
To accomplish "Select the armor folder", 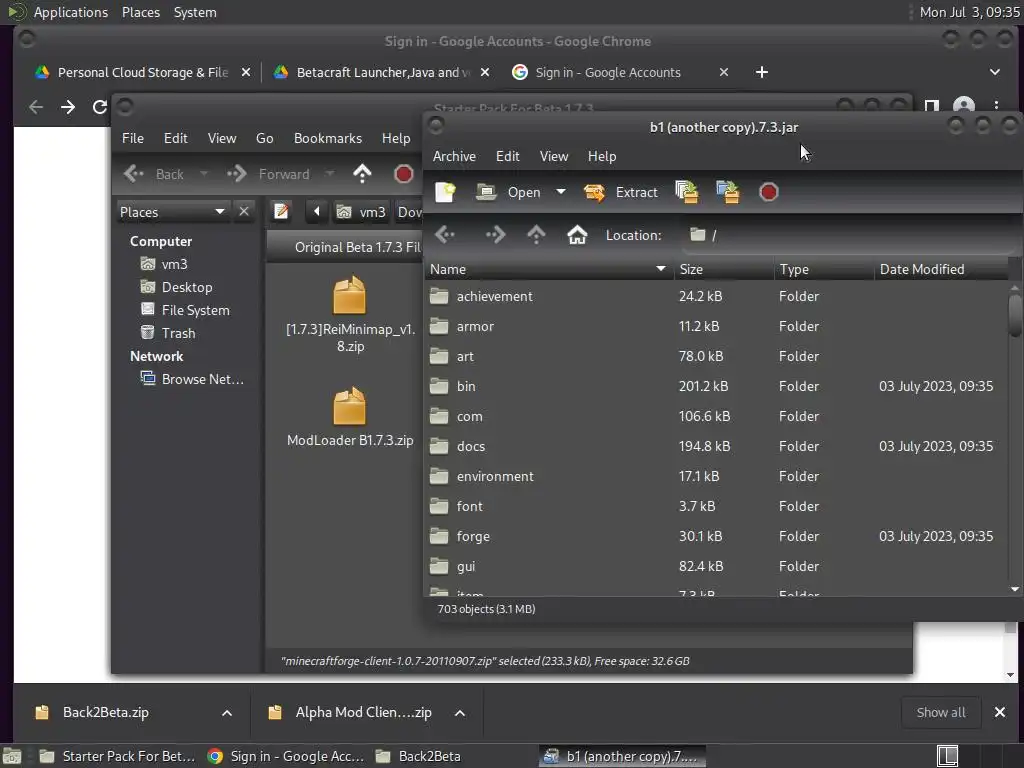I will pos(715,327).
